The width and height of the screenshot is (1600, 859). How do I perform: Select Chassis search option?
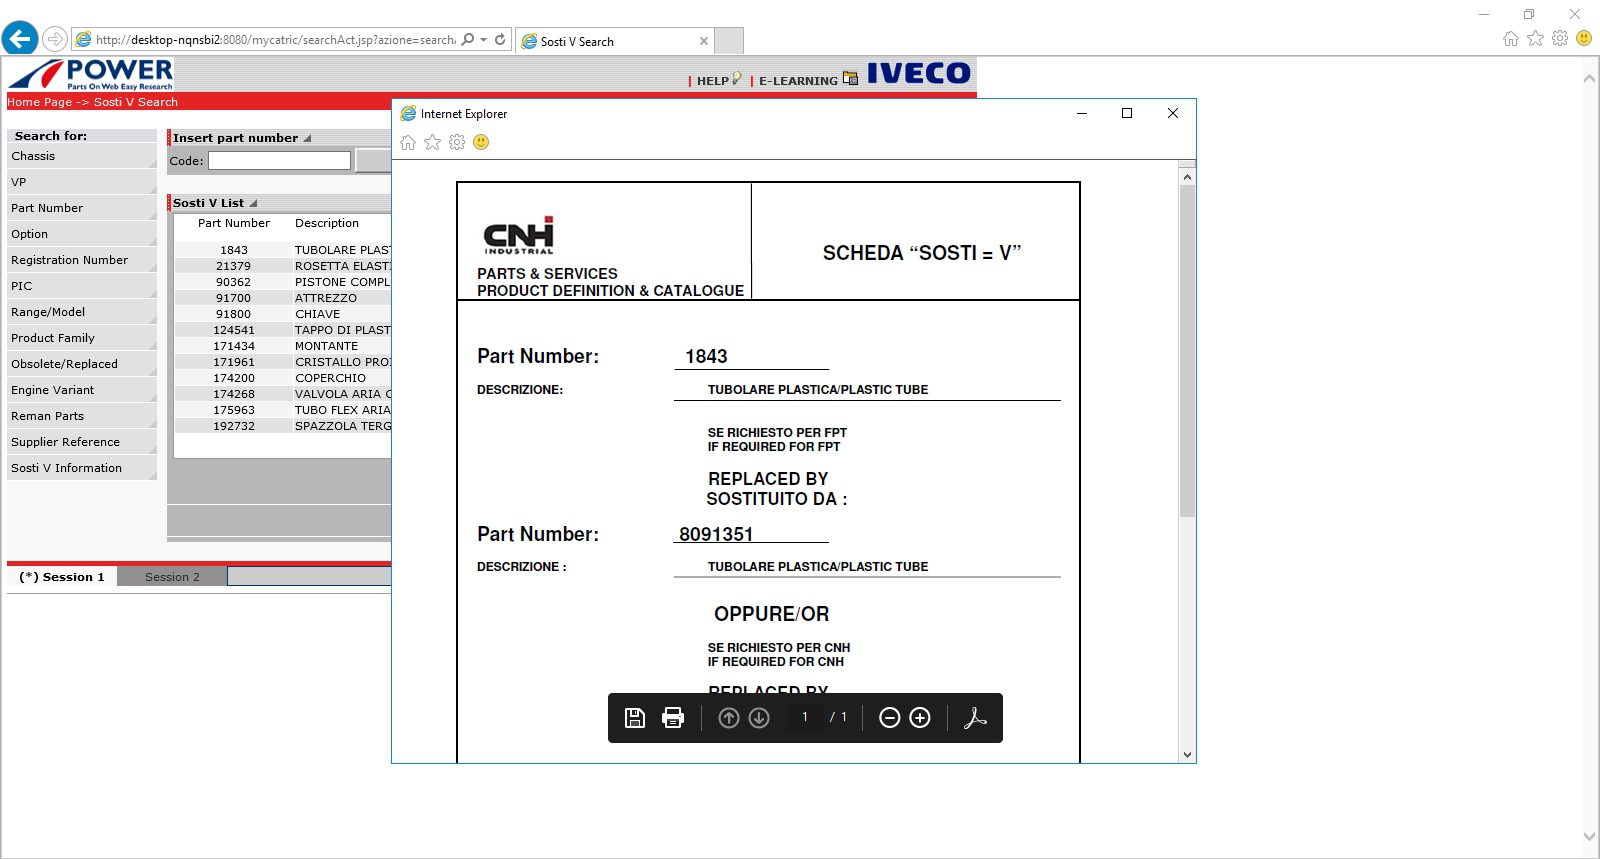[x=82, y=156]
